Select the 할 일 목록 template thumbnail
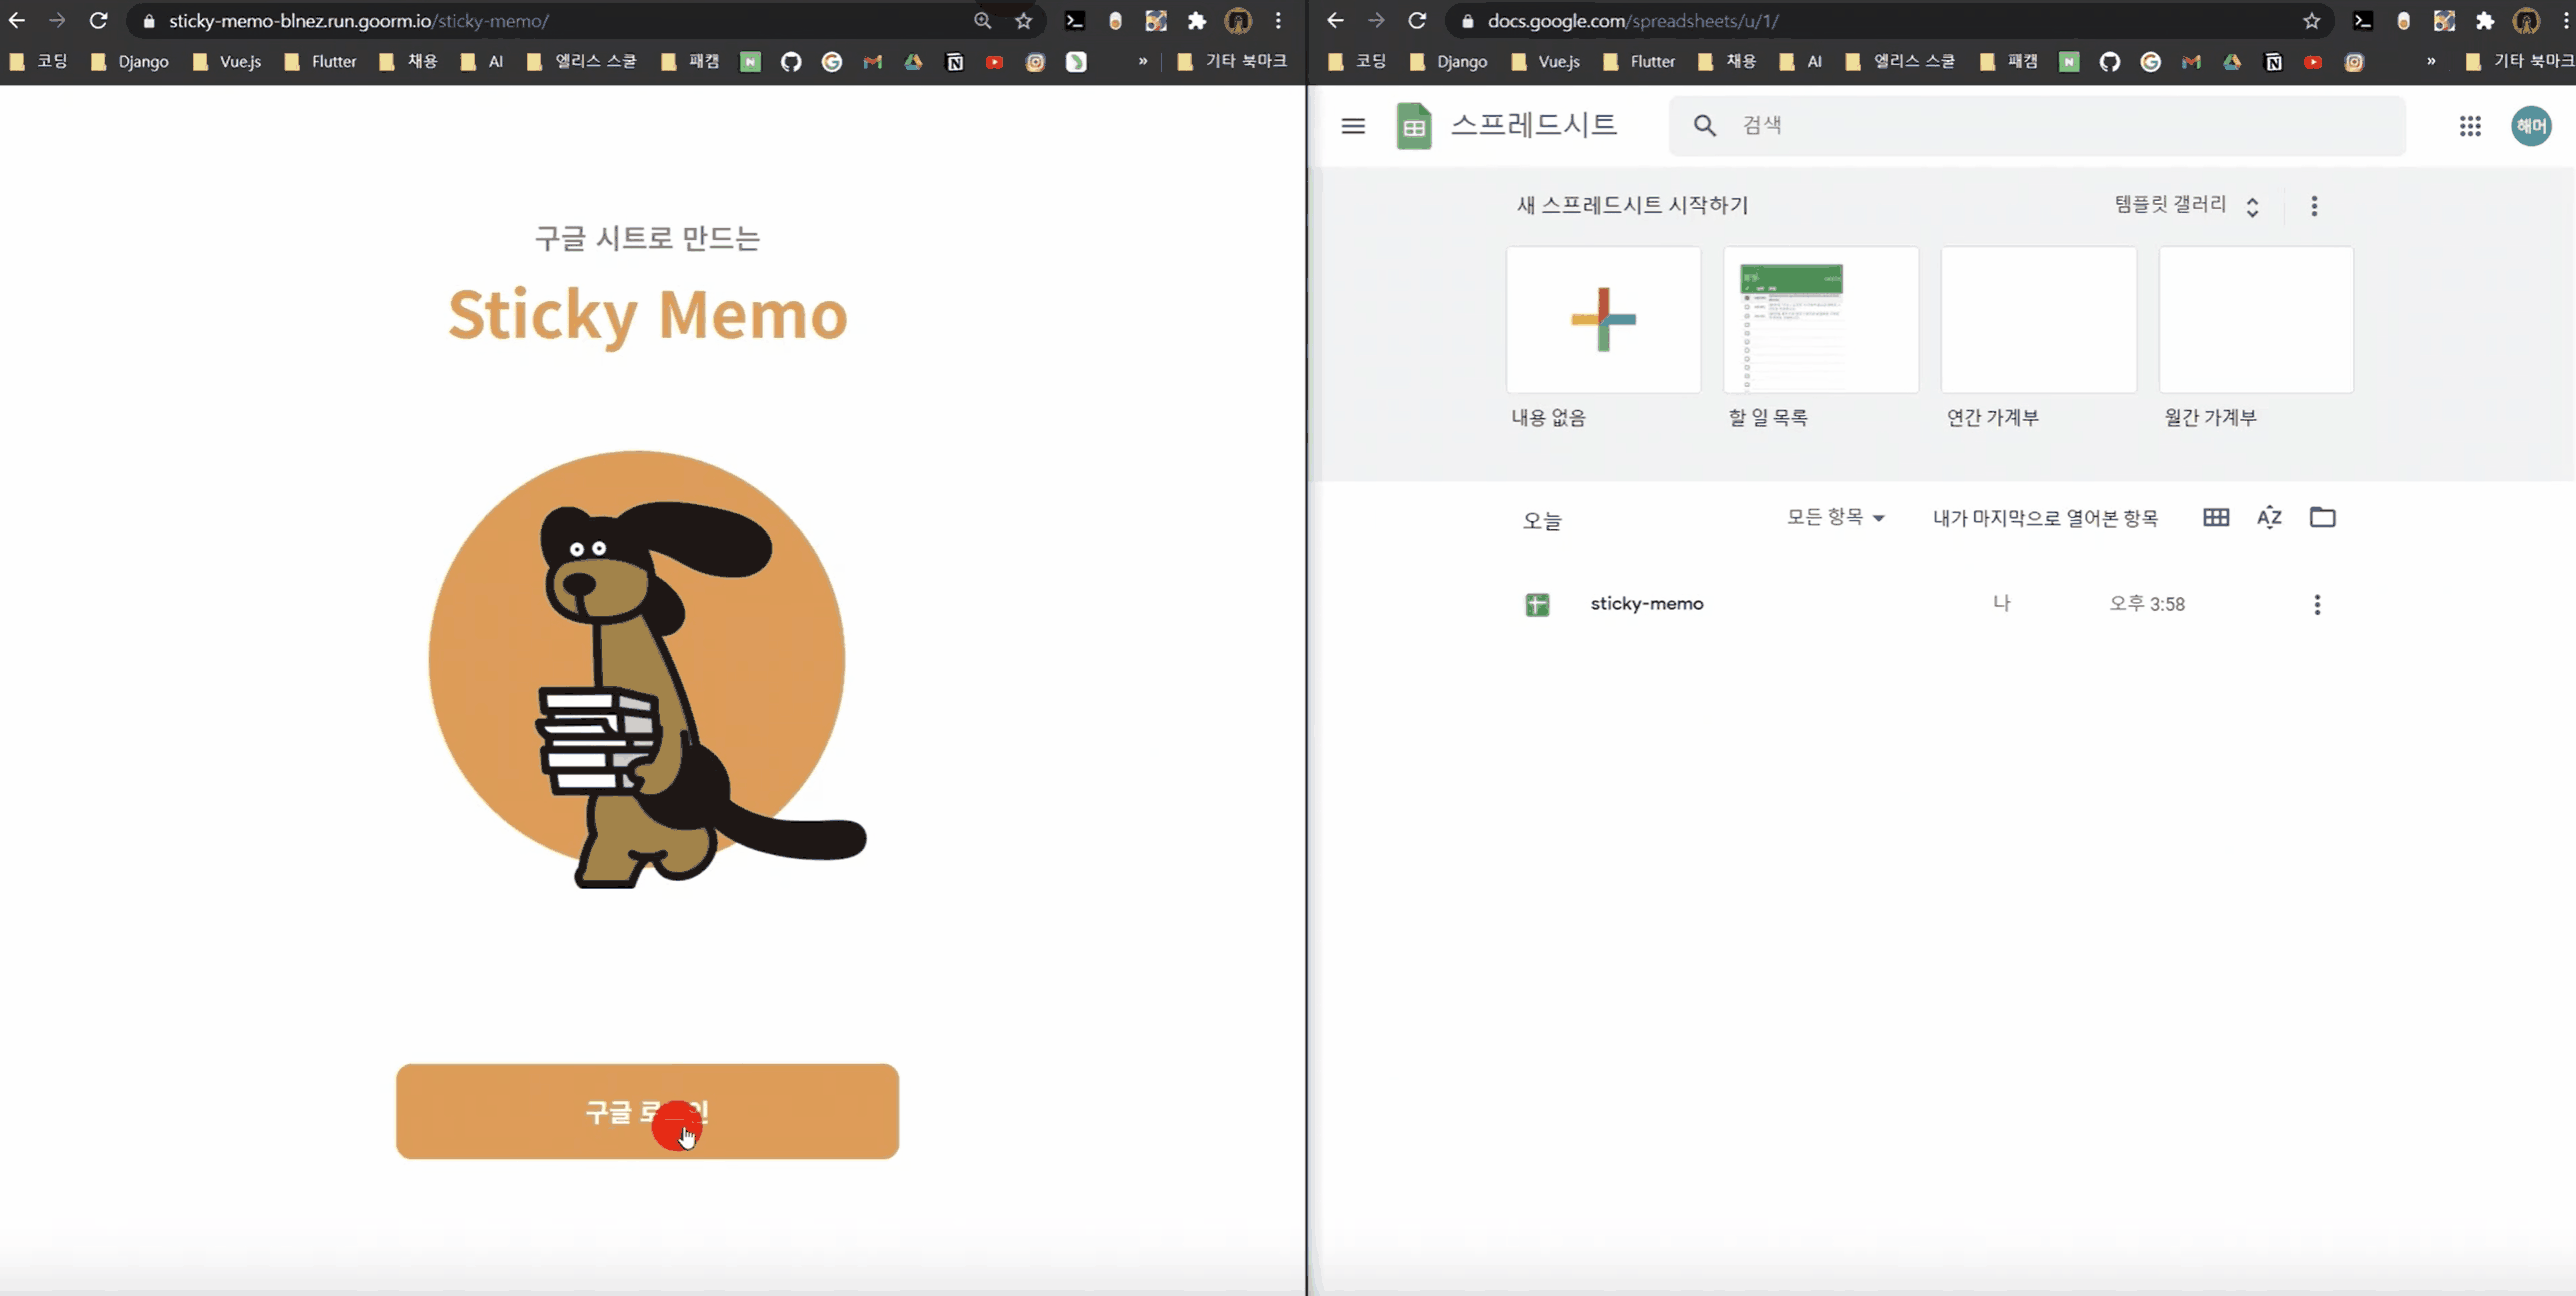 click(1820, 320)
